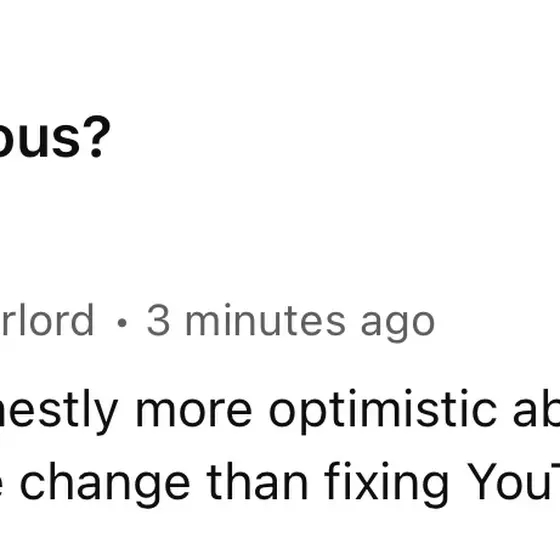Open the post title ending in "ous?"
Viewport: 560px width, 560px height.
pos(54,138)
